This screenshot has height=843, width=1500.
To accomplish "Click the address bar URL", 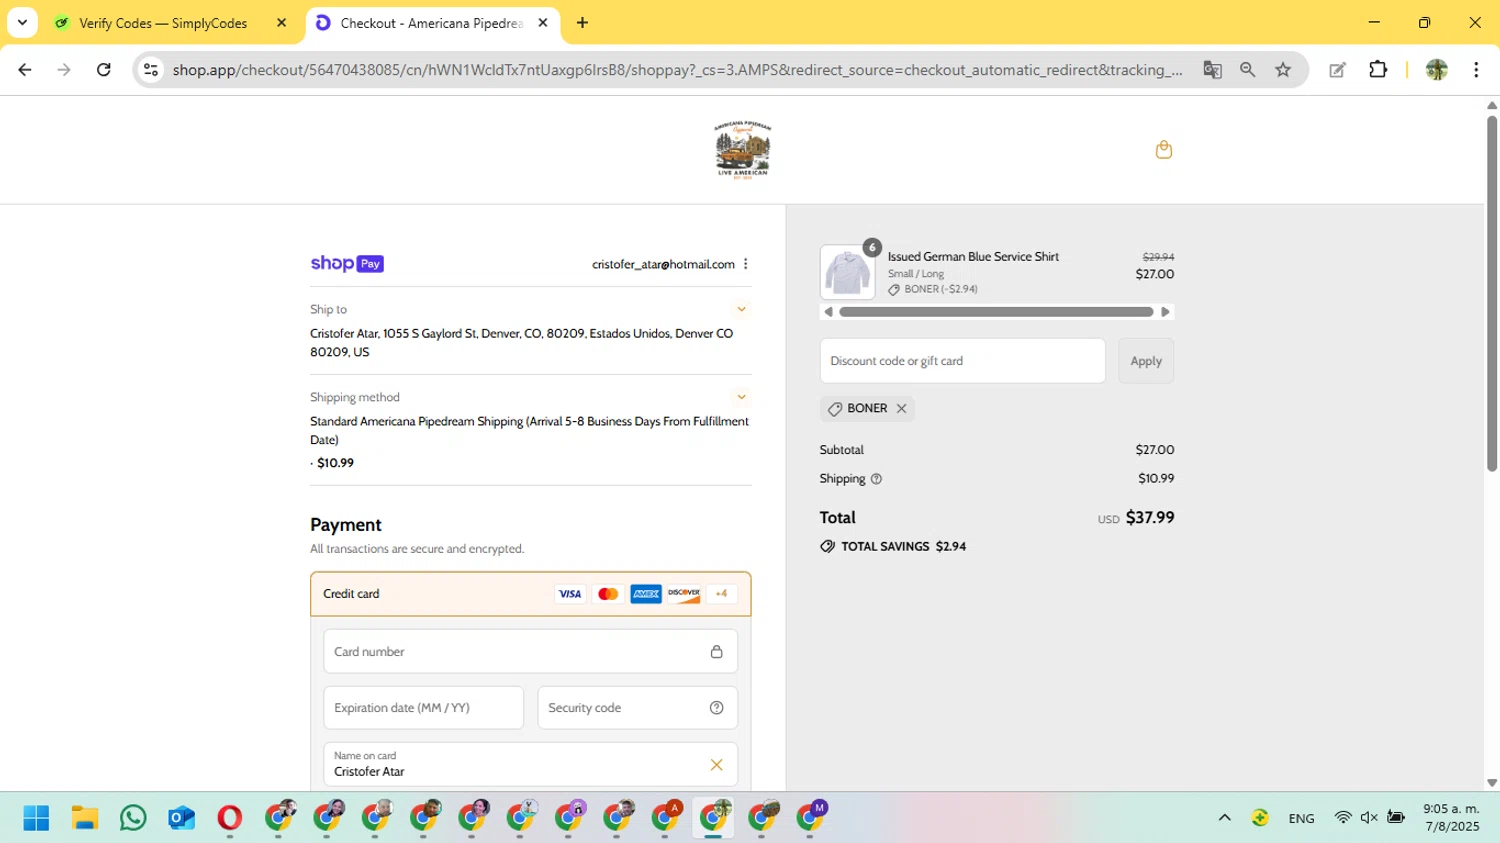I will pyautogui.click(x=677, y=70).
